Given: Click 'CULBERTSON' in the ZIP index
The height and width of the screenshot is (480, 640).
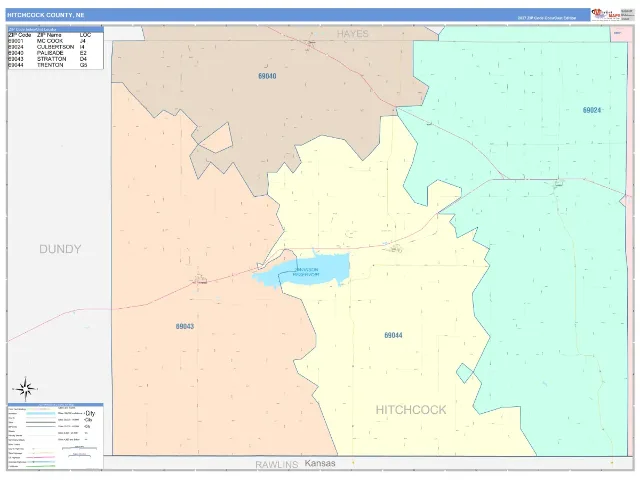Looking at the screenshot, I should click(x=56, y=47).
